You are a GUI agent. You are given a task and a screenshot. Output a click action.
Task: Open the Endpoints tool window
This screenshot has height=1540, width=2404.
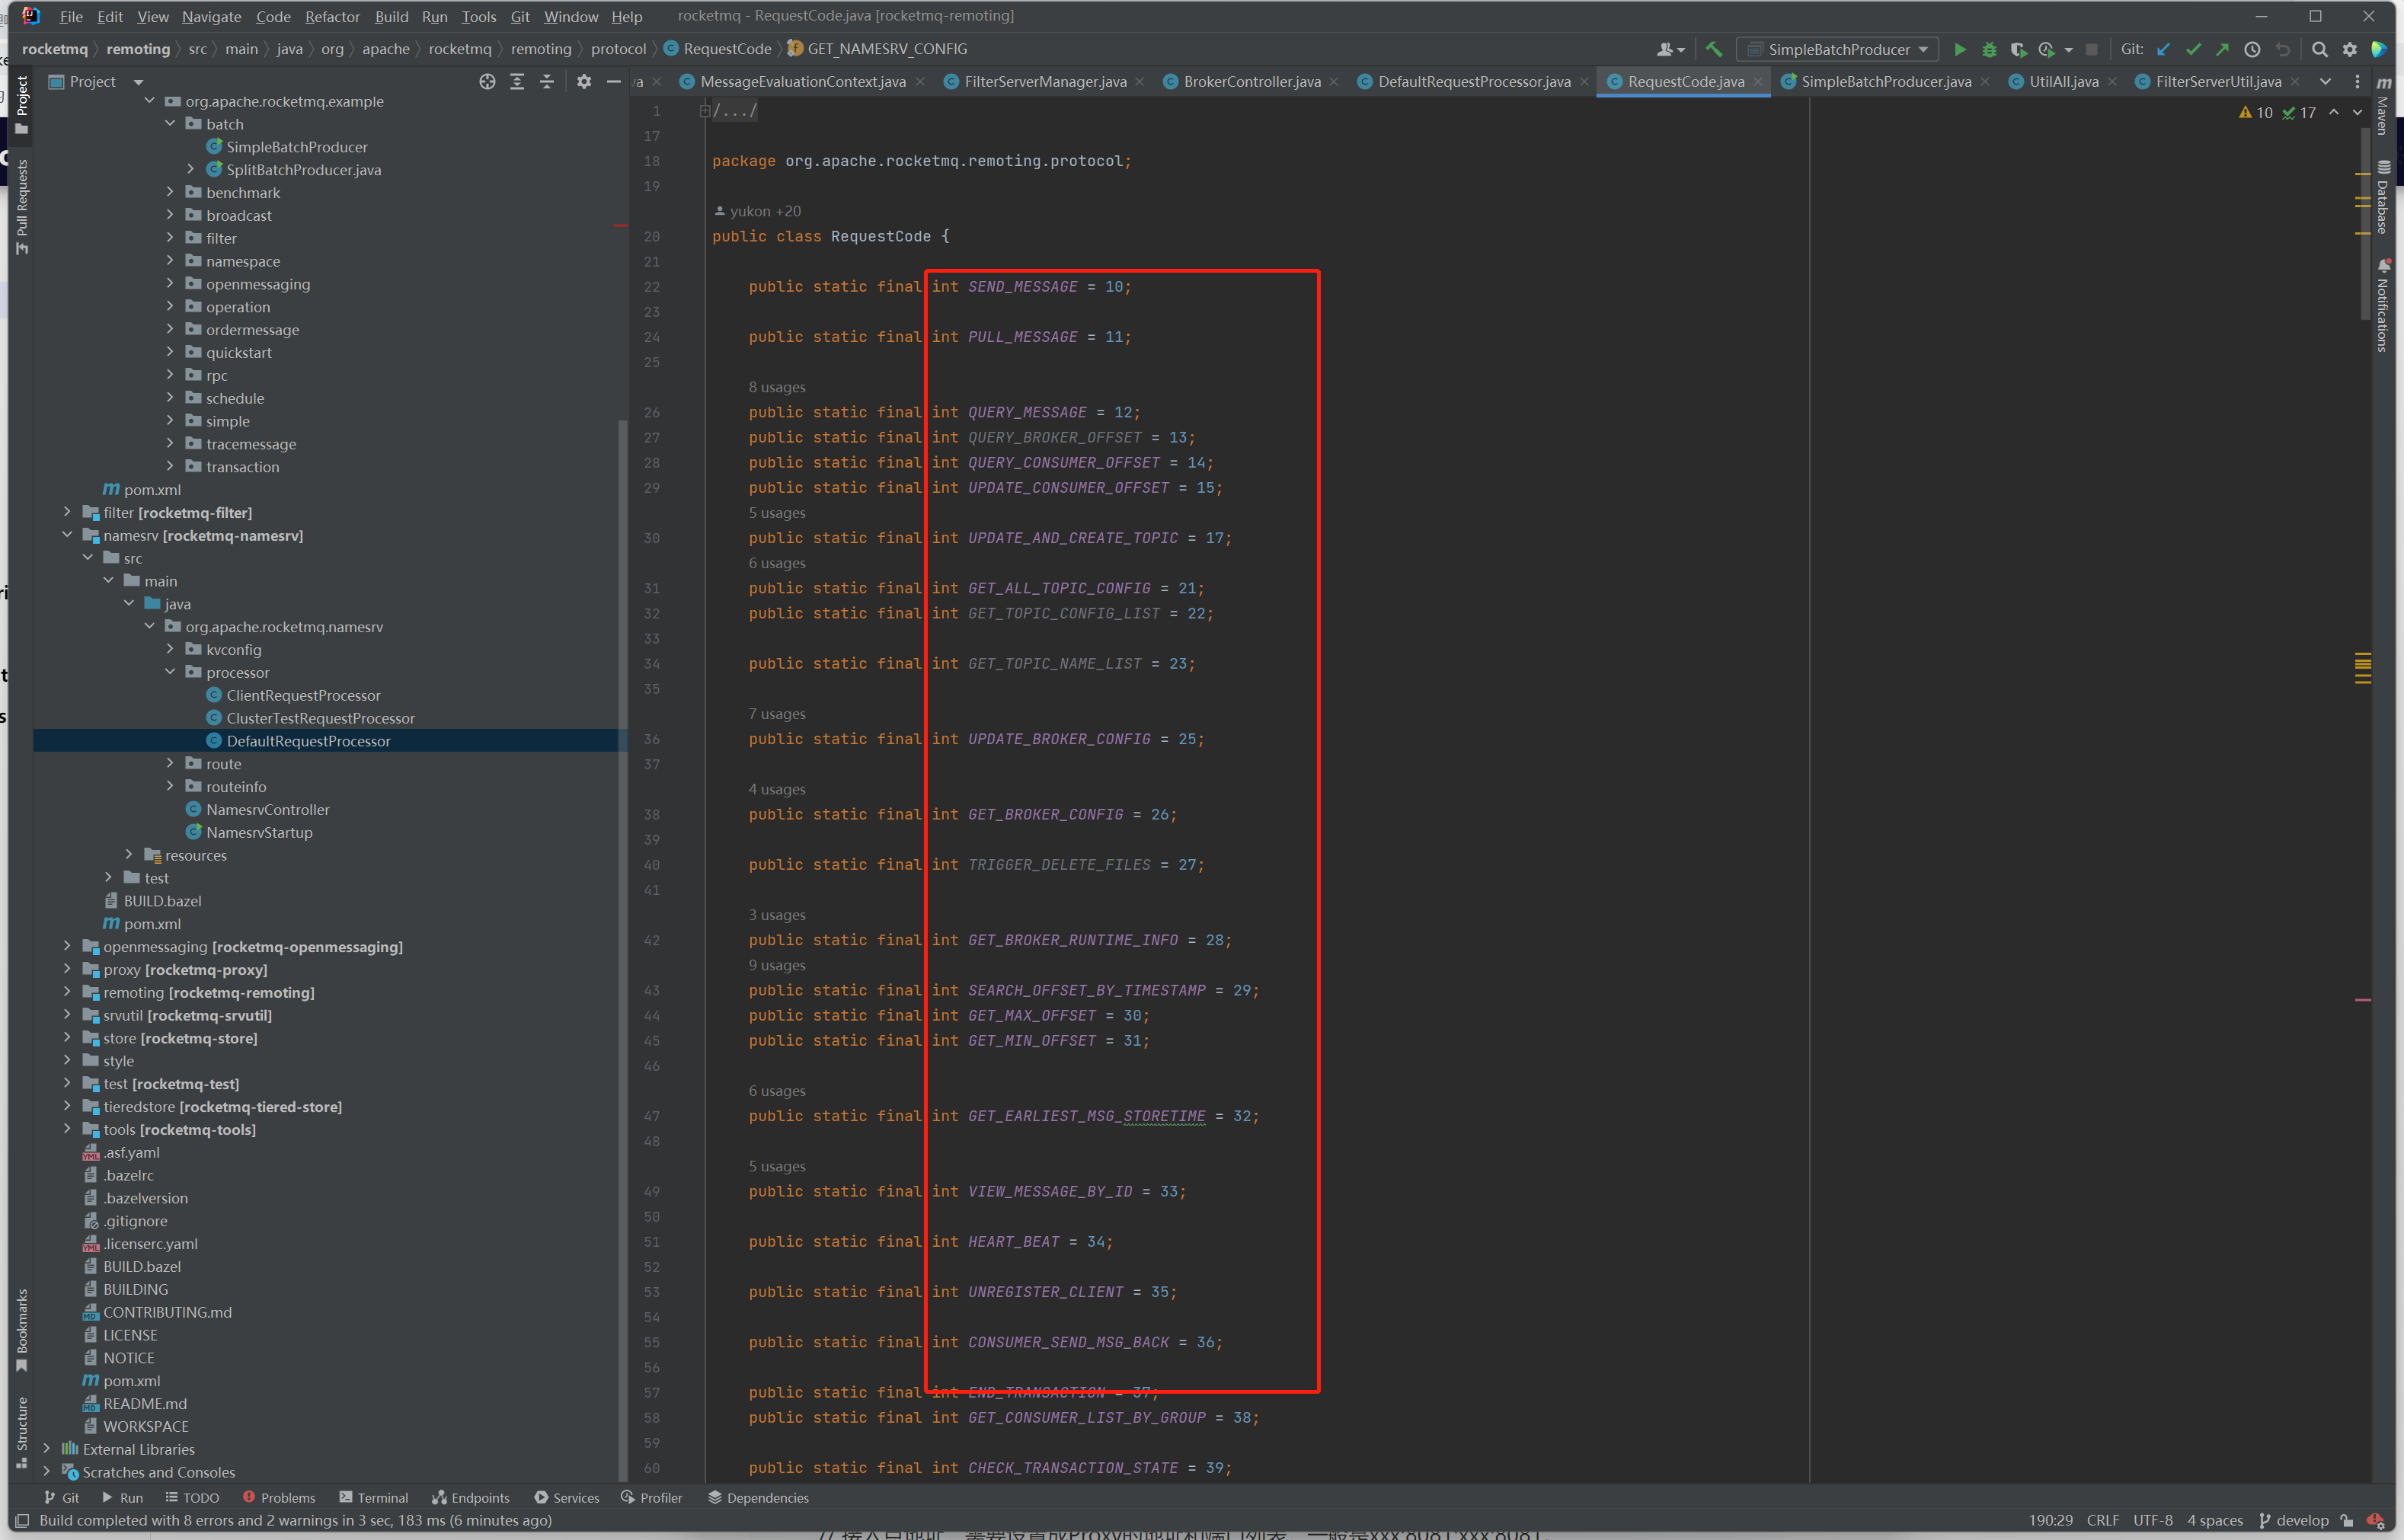coord(471,1497)
